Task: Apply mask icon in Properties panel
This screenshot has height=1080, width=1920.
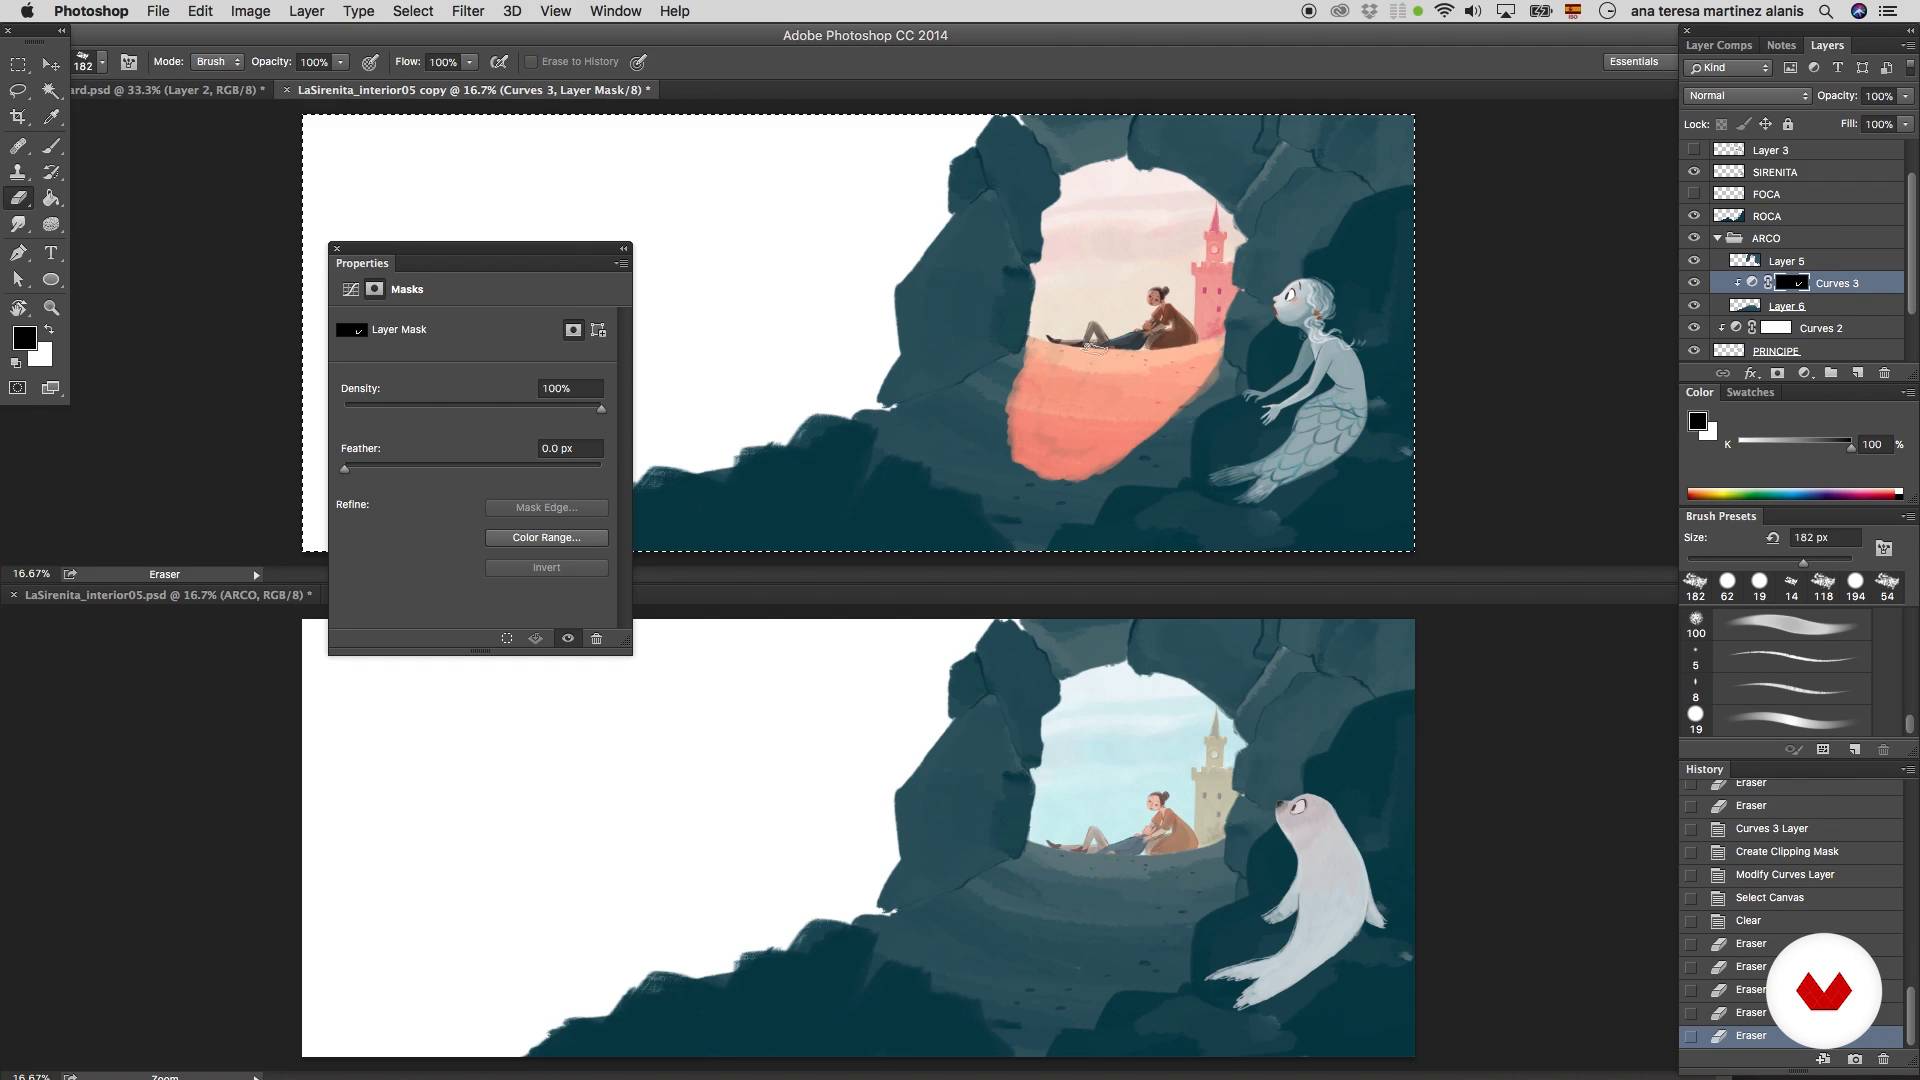Action: coord(536,638)
